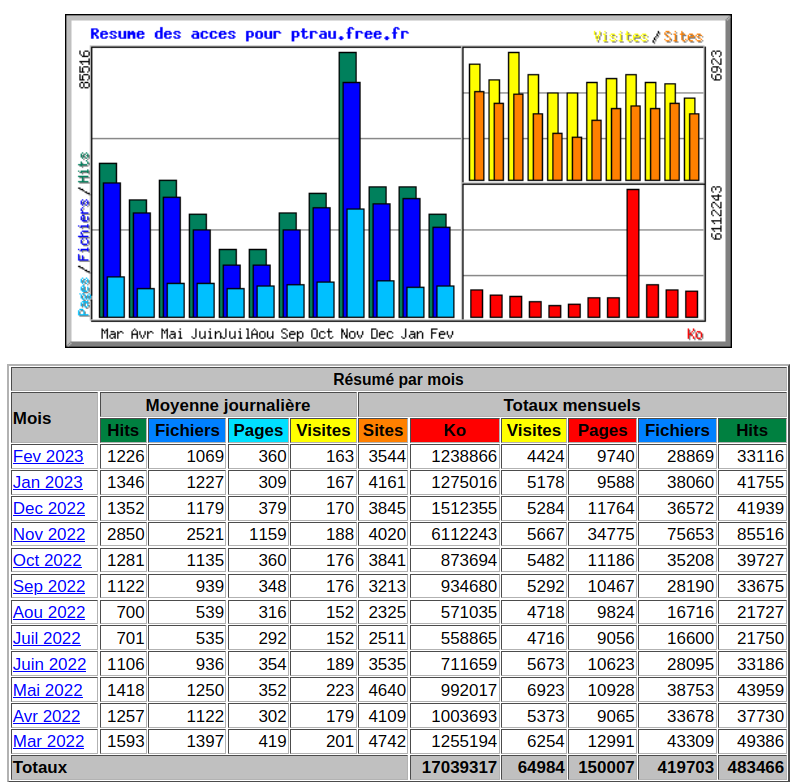Click the Résumé par mois table title

coord(398,380)
